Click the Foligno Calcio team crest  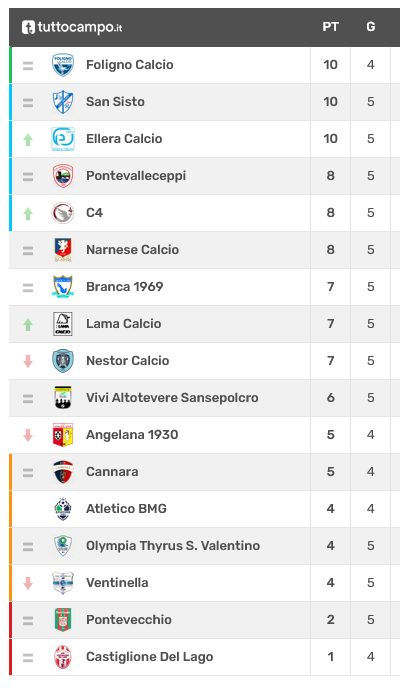click(63, 65)
